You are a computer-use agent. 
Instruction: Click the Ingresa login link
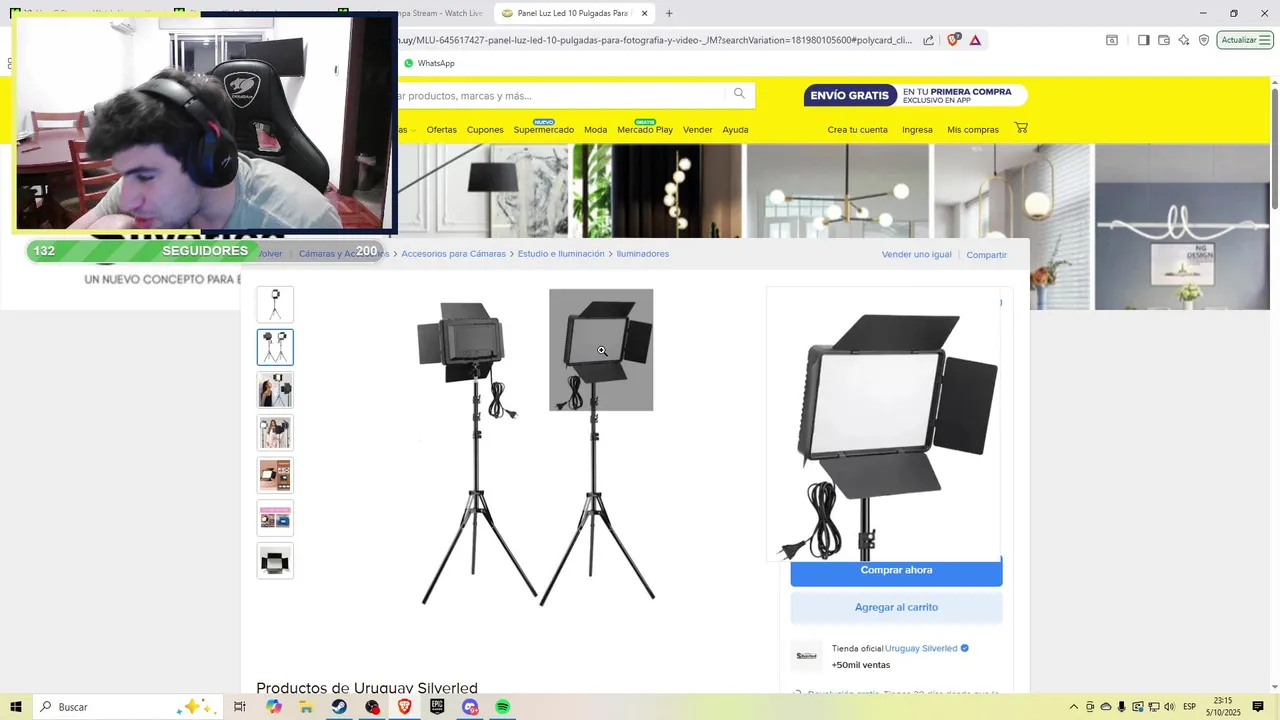click(917, 130)
